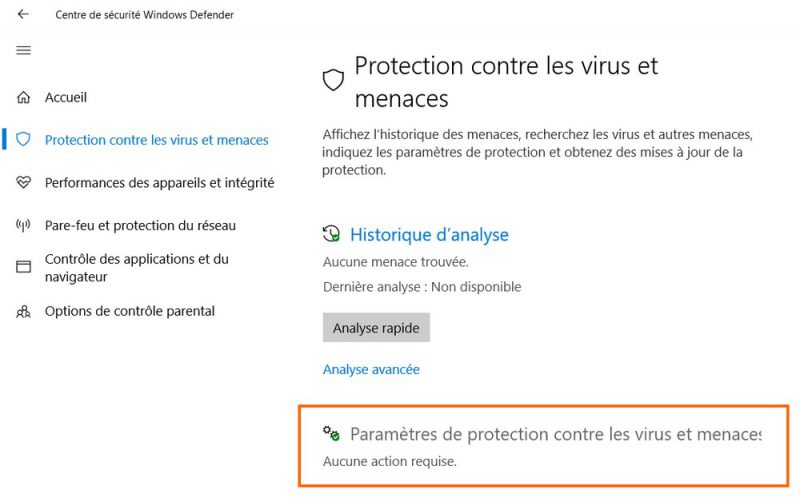This screenshot has height=498, width=800.
Task: Click the parental control family icon
Action: point(23,311)
